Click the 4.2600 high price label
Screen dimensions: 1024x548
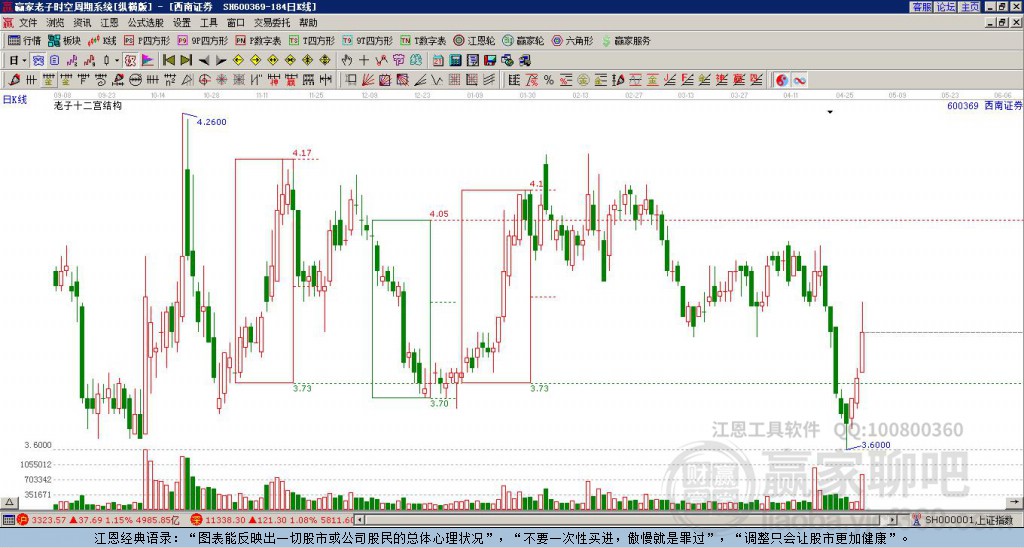[211, 122]
